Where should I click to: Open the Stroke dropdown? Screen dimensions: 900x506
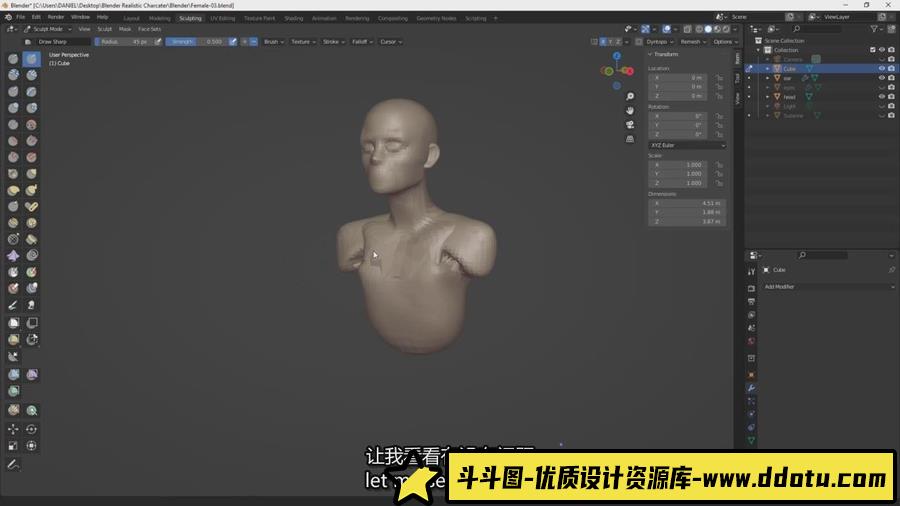(x=334, y=42)
